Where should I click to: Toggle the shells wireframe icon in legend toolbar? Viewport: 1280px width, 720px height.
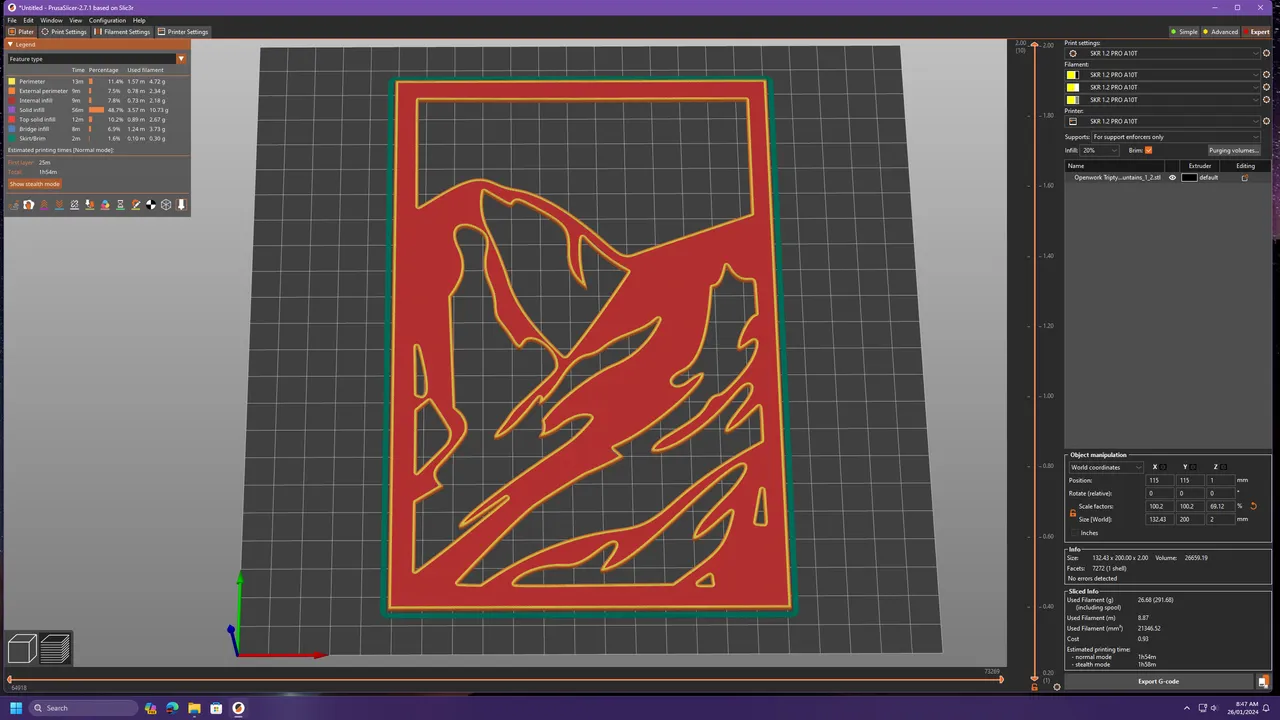[166, 205]
